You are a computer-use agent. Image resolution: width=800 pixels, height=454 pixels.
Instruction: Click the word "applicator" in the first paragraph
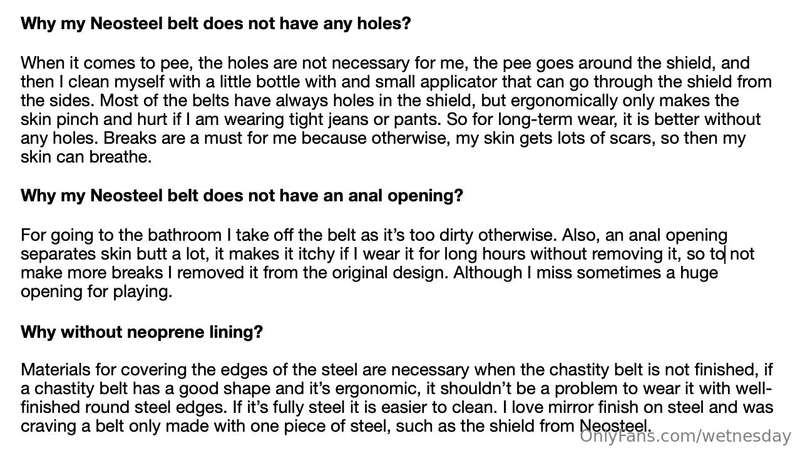coord(459,82)
